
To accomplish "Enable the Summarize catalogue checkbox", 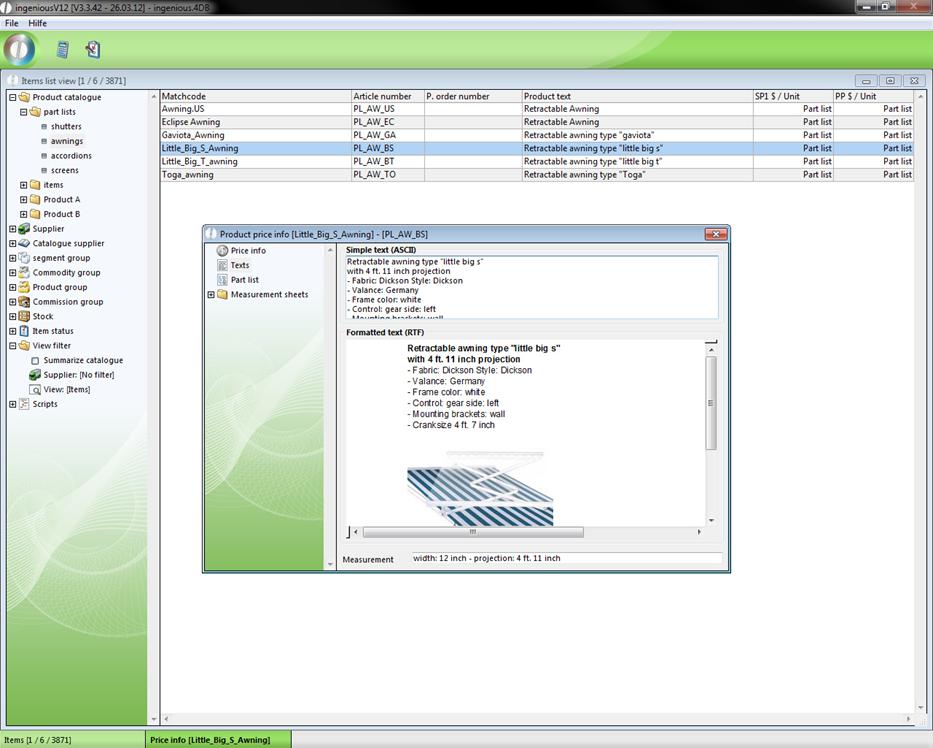I will click(35, 360).
